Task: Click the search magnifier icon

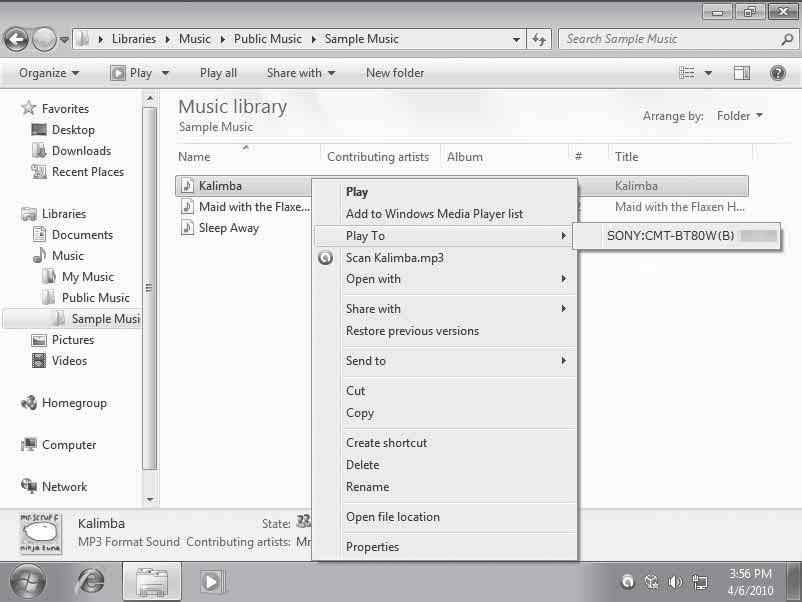Action: pyautogui.click(x=787, y=39)
